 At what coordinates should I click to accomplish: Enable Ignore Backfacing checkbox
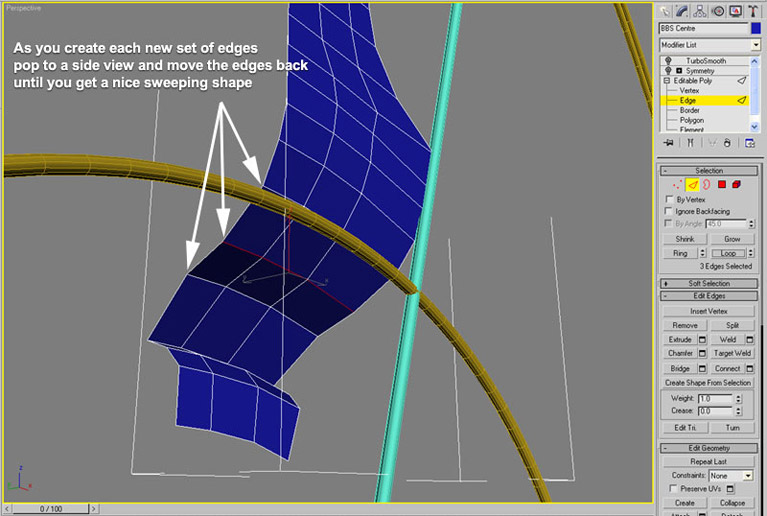pyautogui.click(x=670, y=211)
